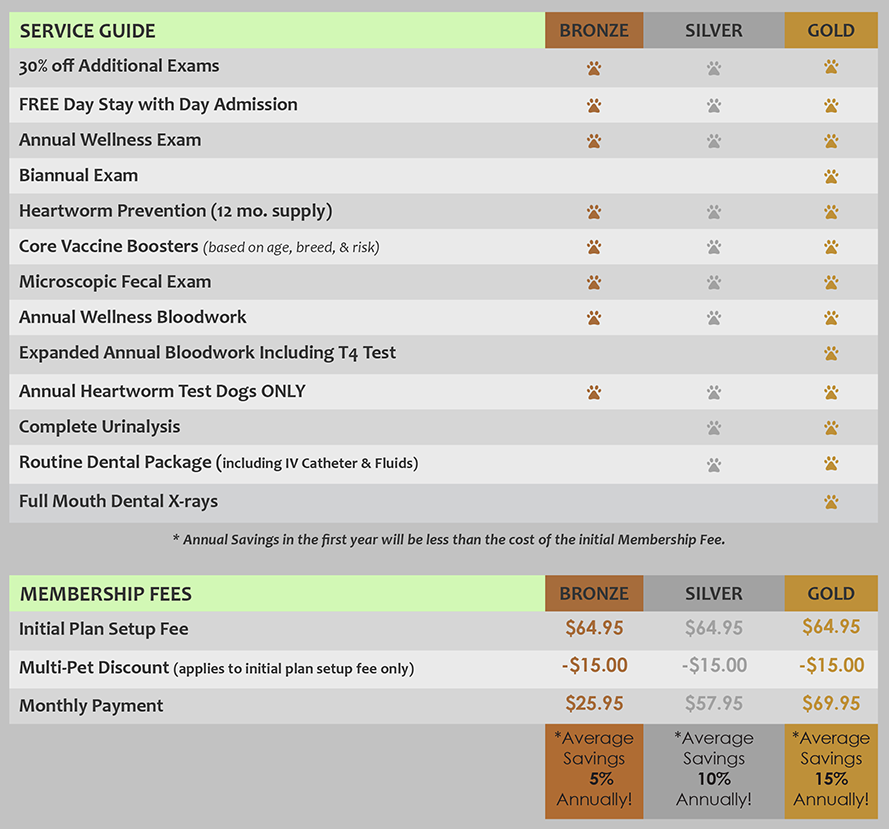Screen dimensions: 889x829
Task: Click the Gold paw for Core Vaccine Boosters
Action: 831,247
